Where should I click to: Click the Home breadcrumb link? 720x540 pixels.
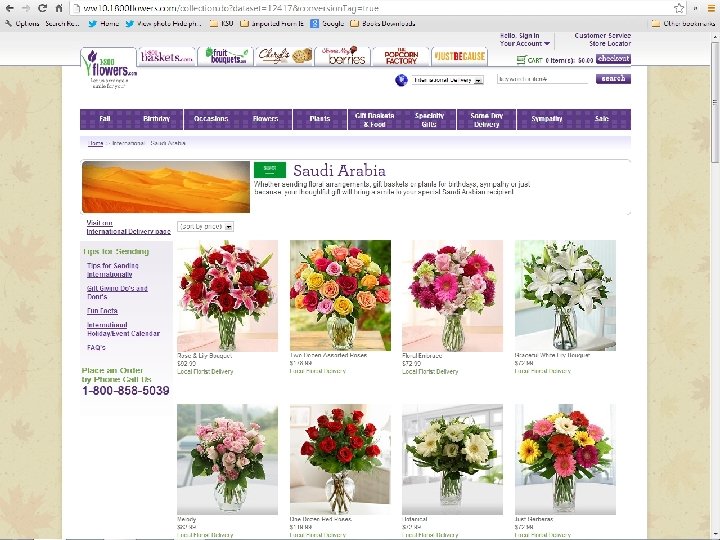[96, 143]
